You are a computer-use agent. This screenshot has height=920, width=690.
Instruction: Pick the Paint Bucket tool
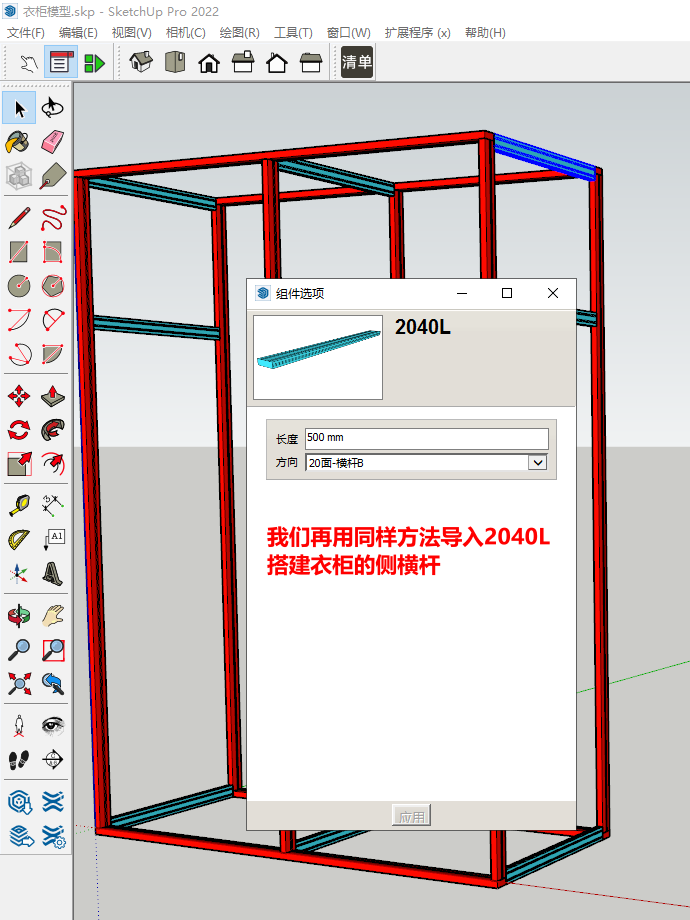[x=18, y=141]
